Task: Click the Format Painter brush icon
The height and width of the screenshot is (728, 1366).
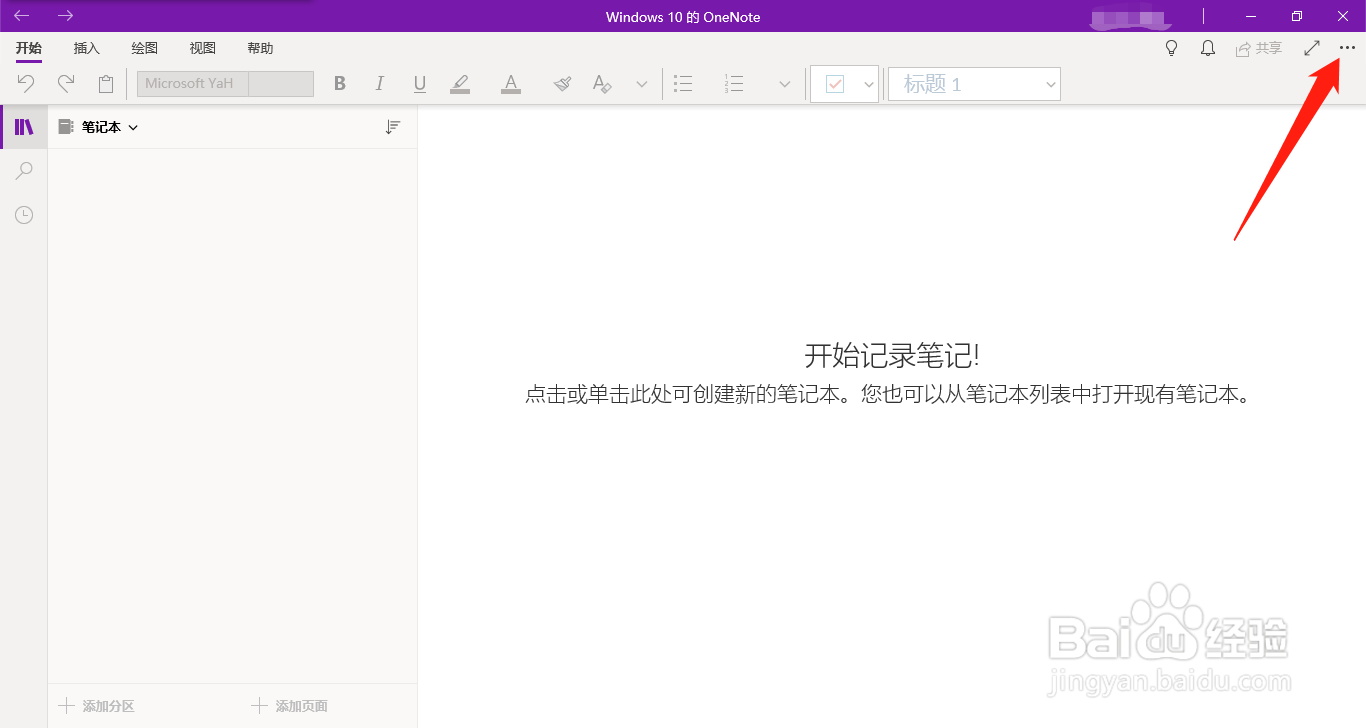Action: point(562,84)
